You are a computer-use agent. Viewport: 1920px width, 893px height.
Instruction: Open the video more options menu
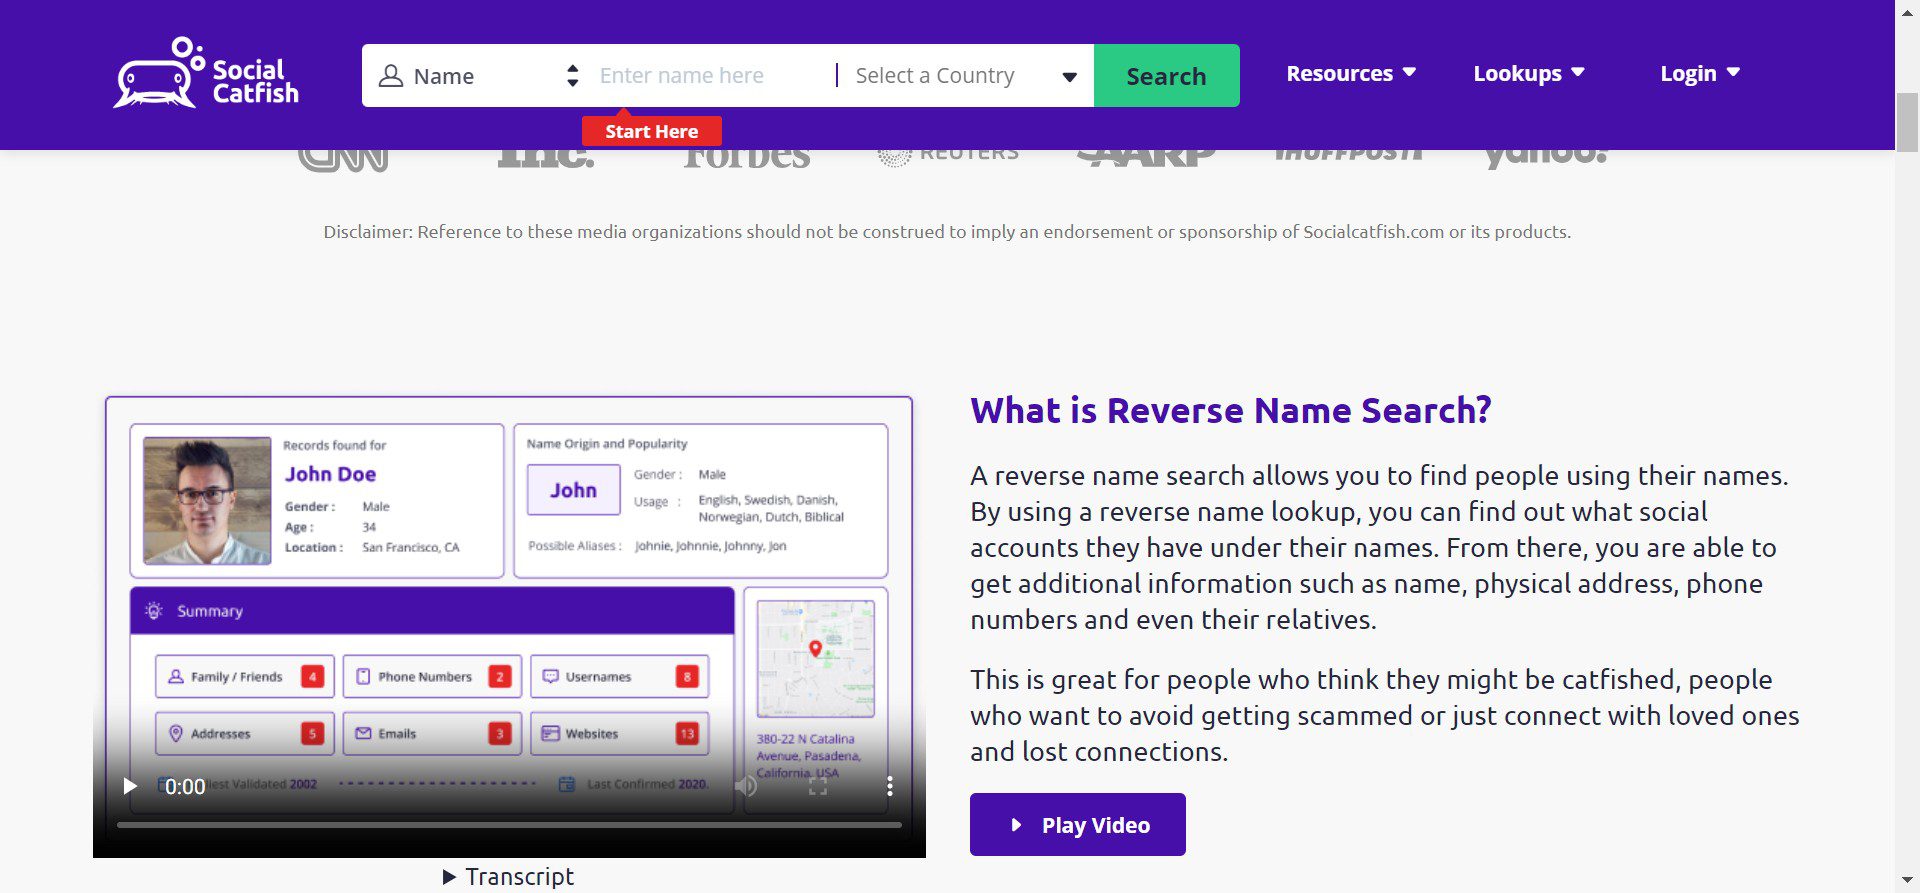coord(889,786)
